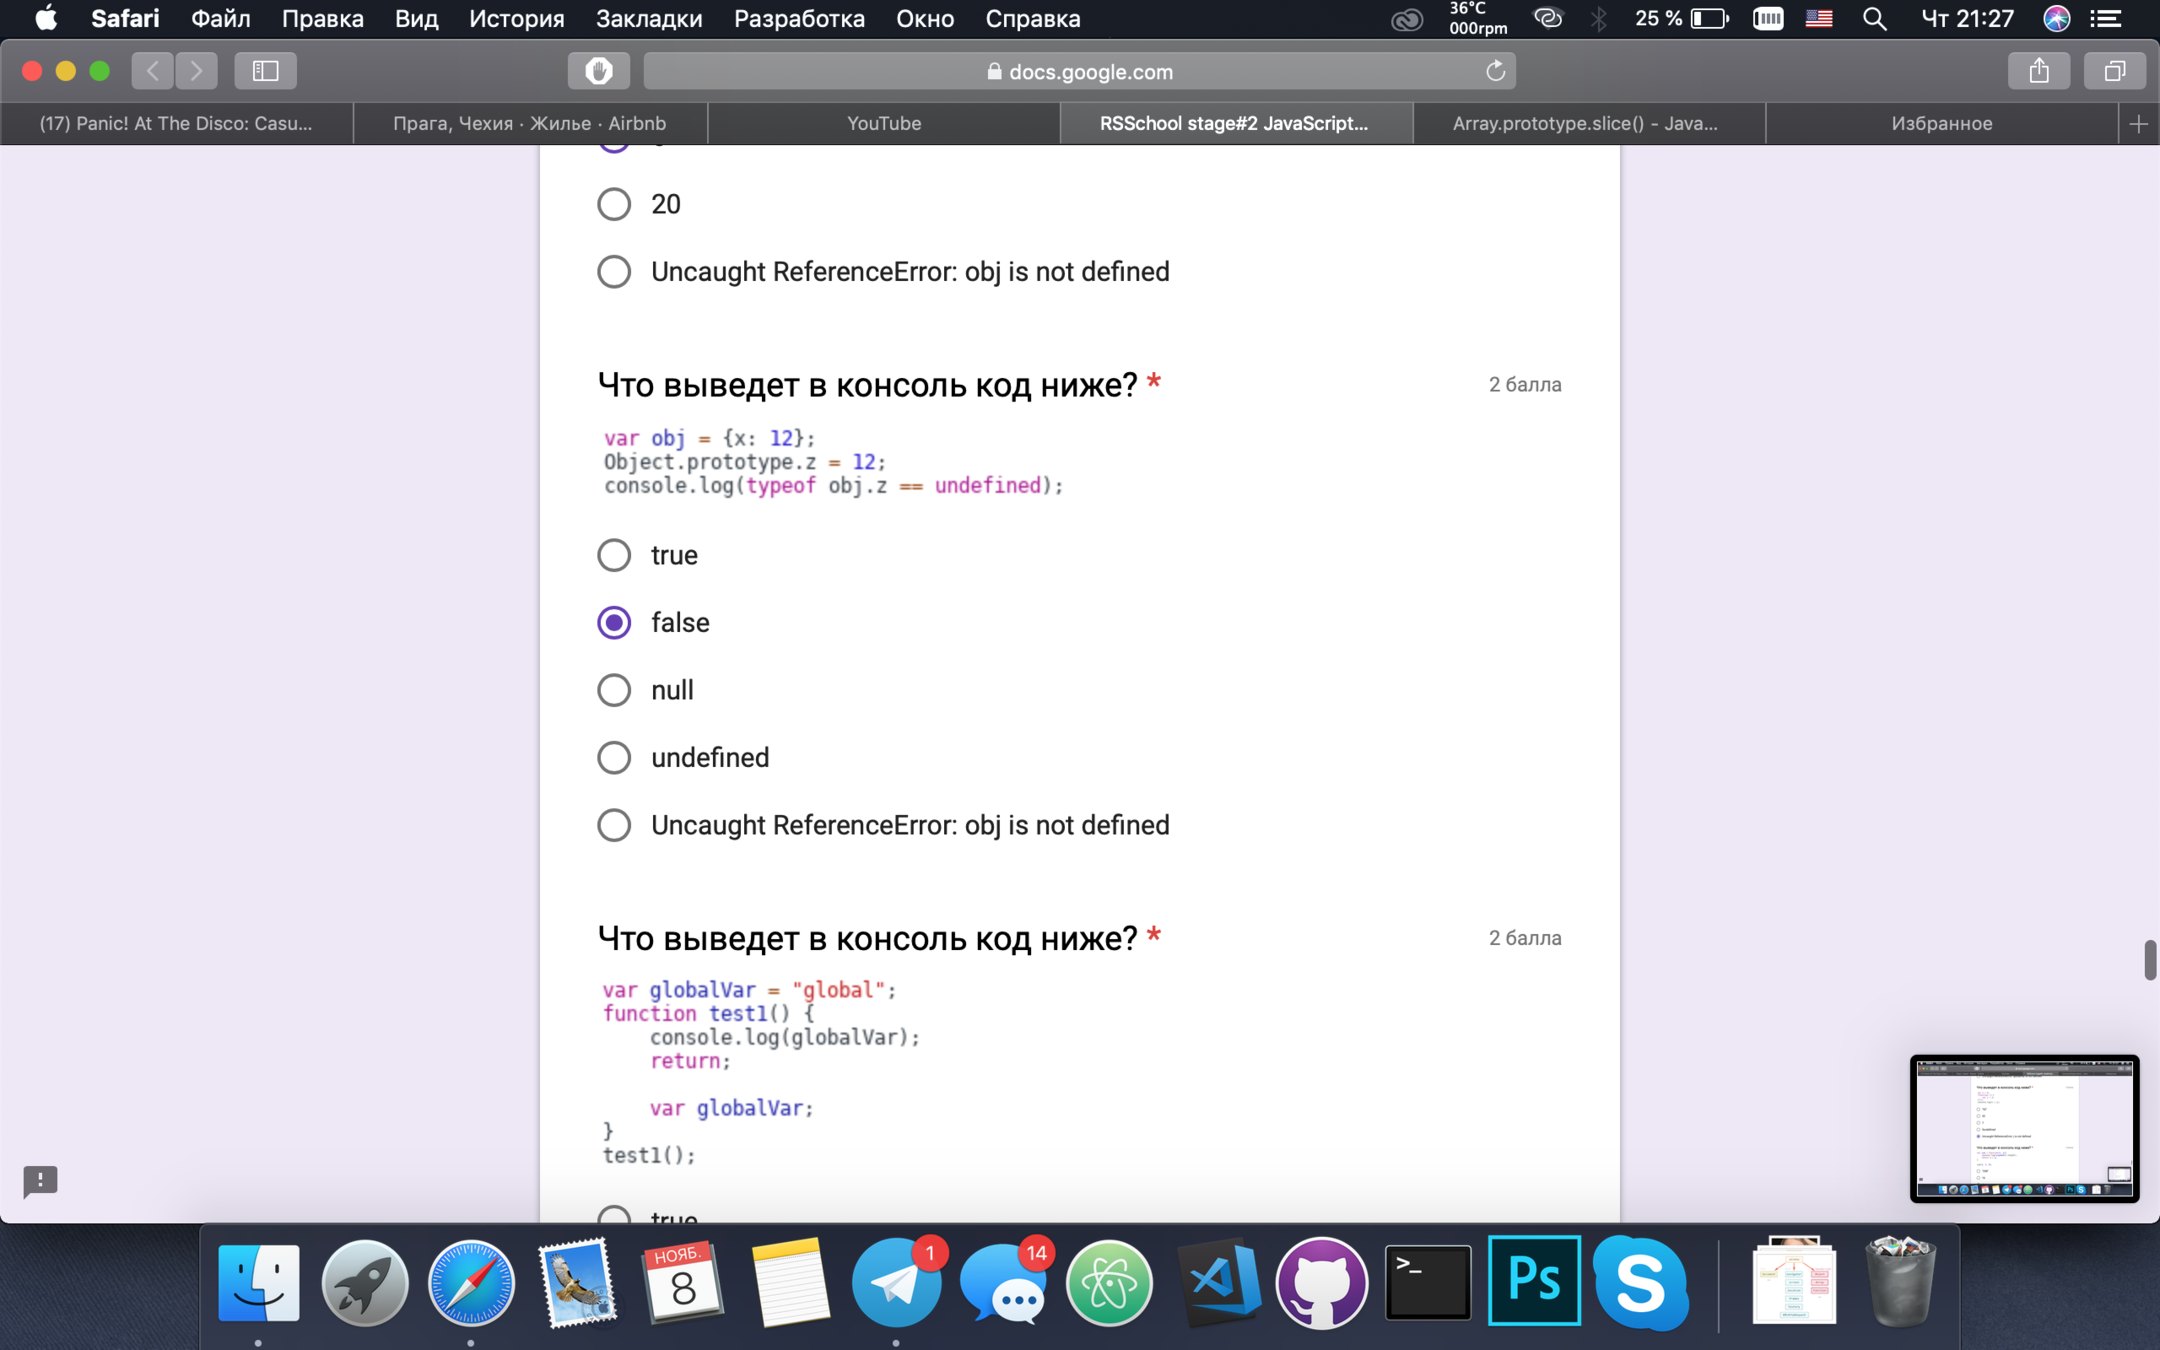Switch to the YouTube tab

884,124
